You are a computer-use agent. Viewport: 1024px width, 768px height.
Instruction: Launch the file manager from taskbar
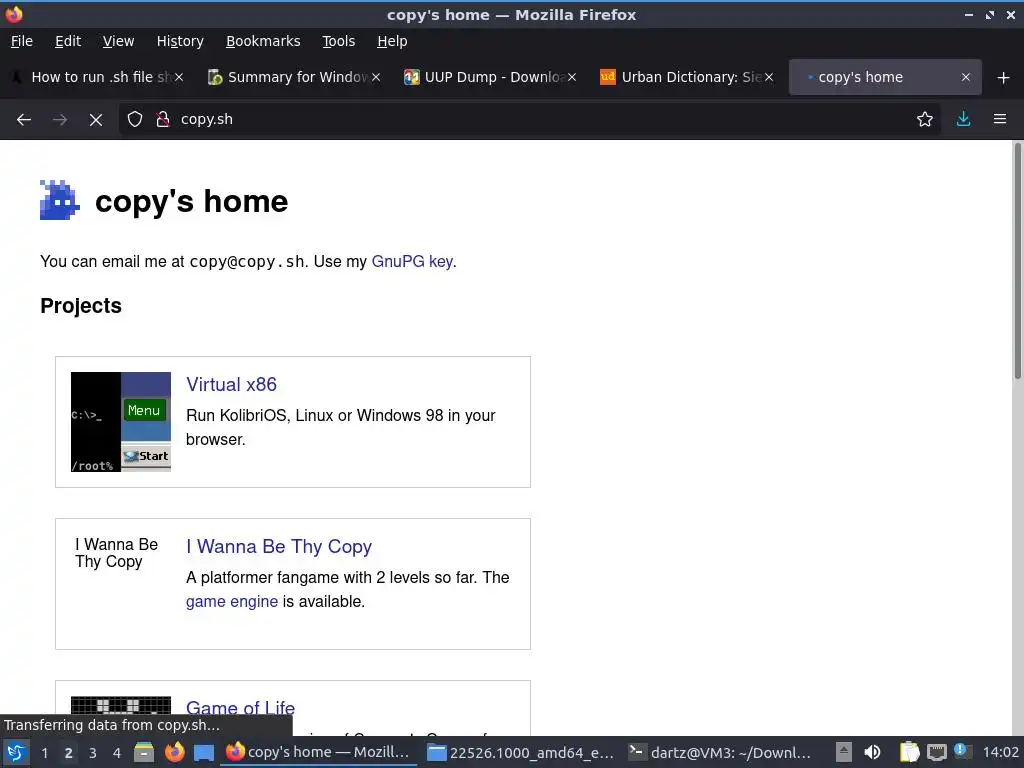(144, 753)
